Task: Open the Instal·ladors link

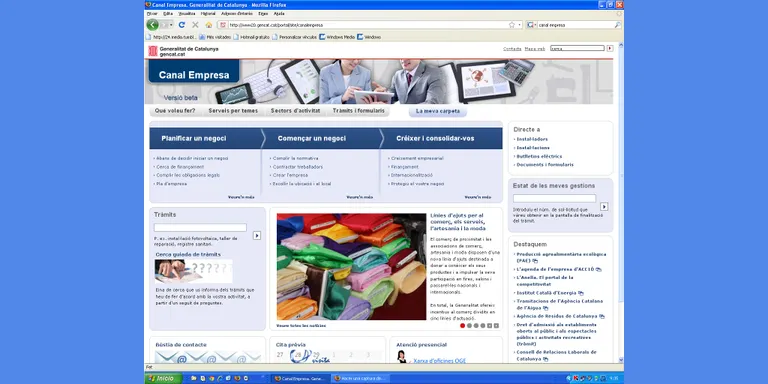Action: [x=532, y=139]
